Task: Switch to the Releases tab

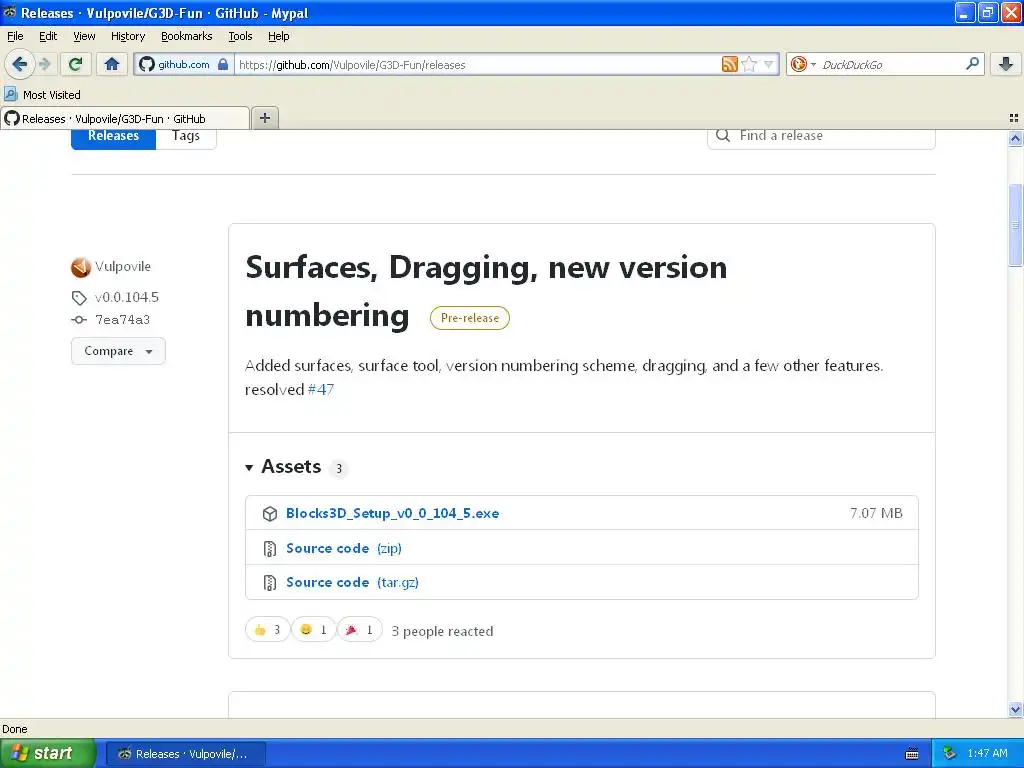Action: pyautogui.click(x=114, y=136)
